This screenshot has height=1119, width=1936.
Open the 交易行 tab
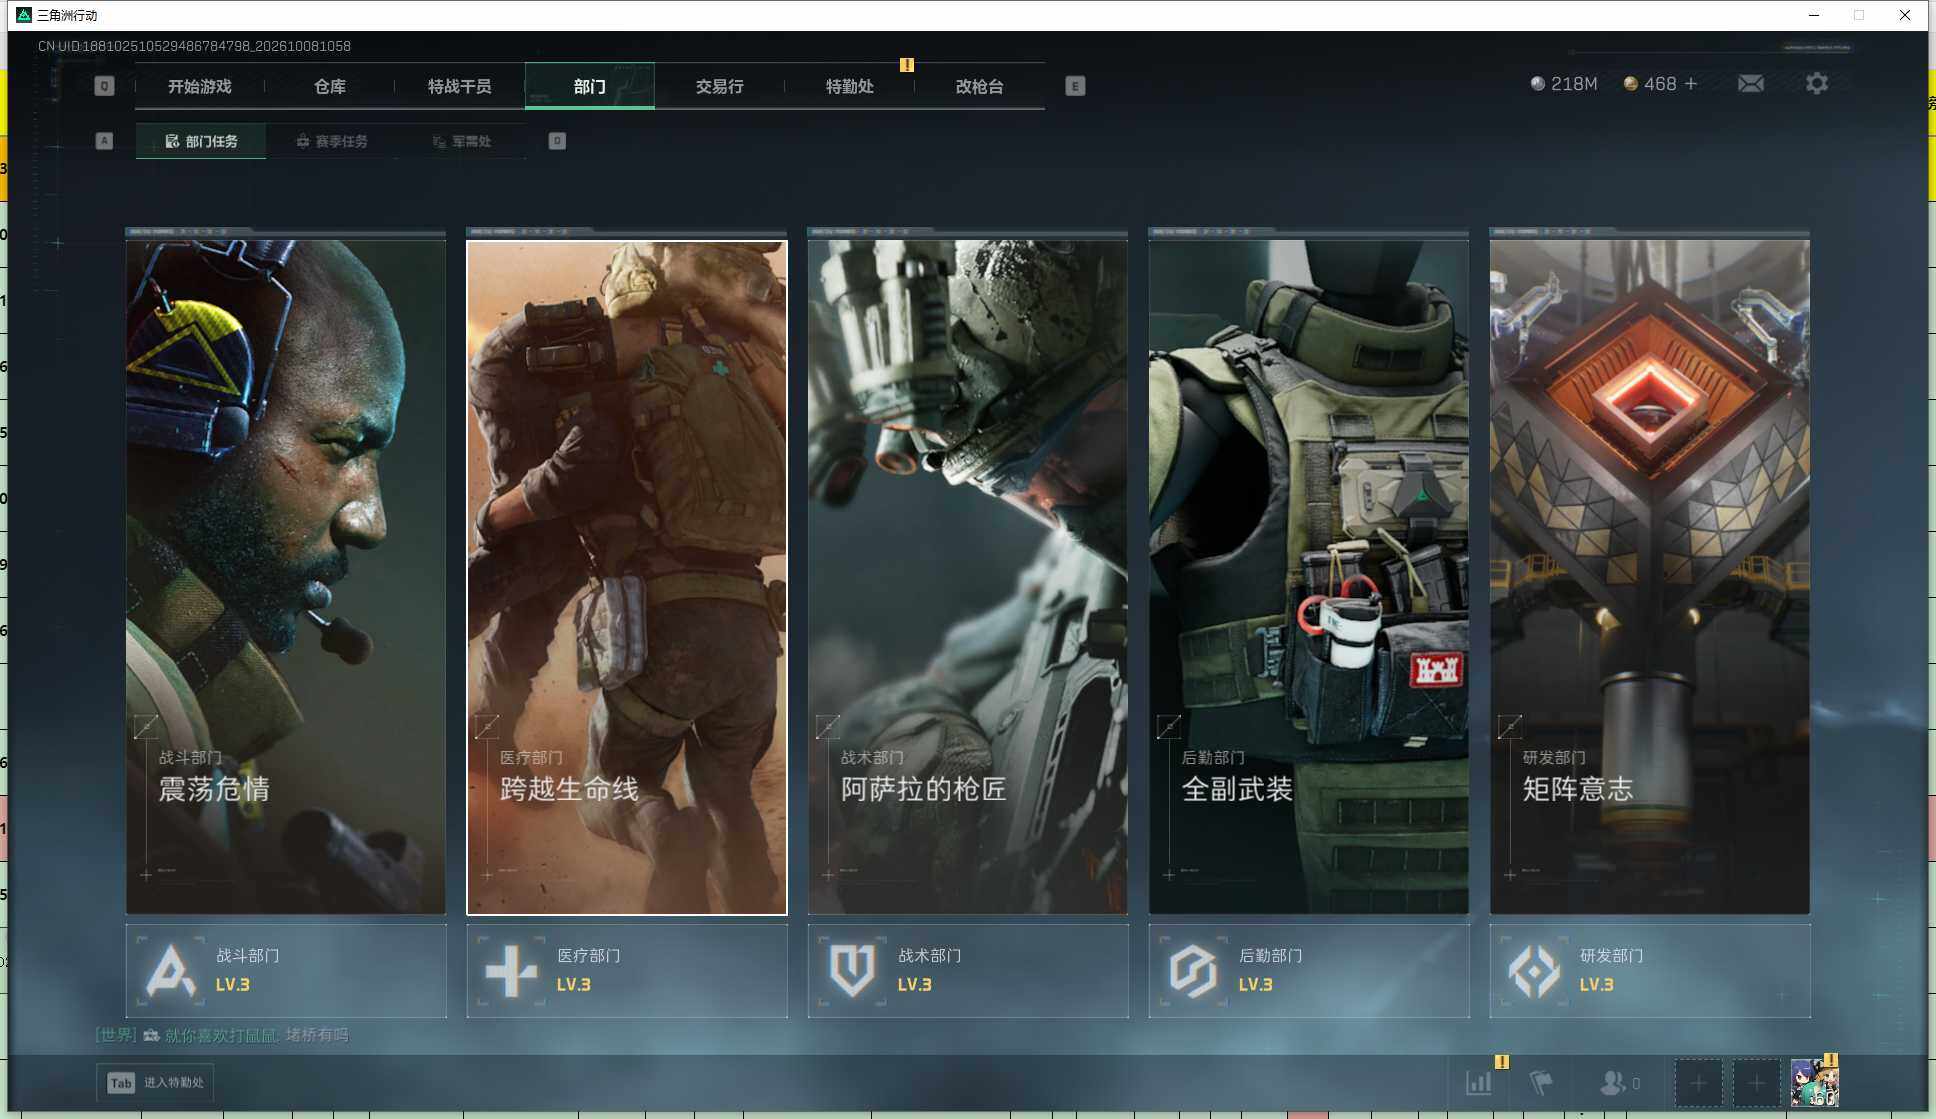[720, 87]
